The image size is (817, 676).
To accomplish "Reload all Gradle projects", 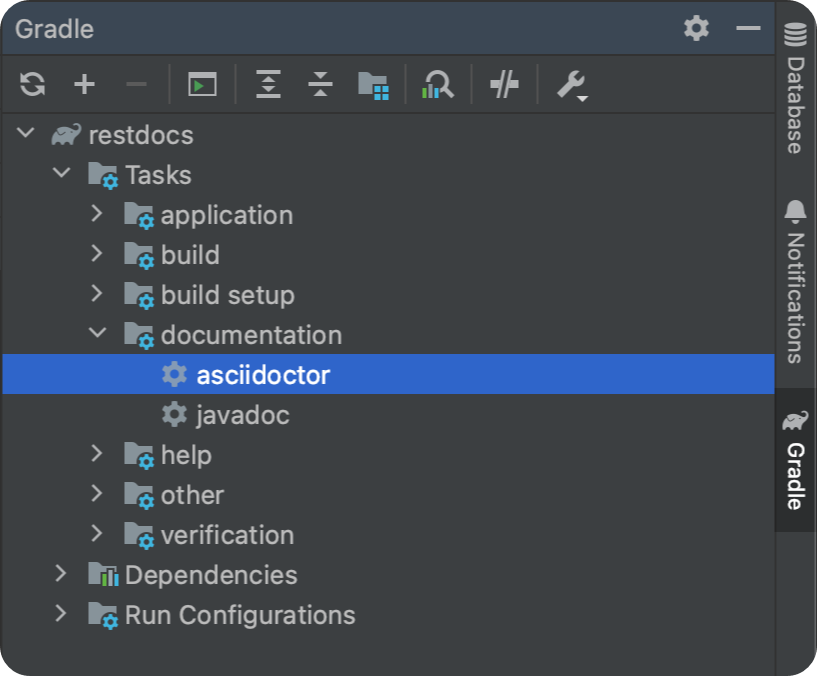I will 32,84.
